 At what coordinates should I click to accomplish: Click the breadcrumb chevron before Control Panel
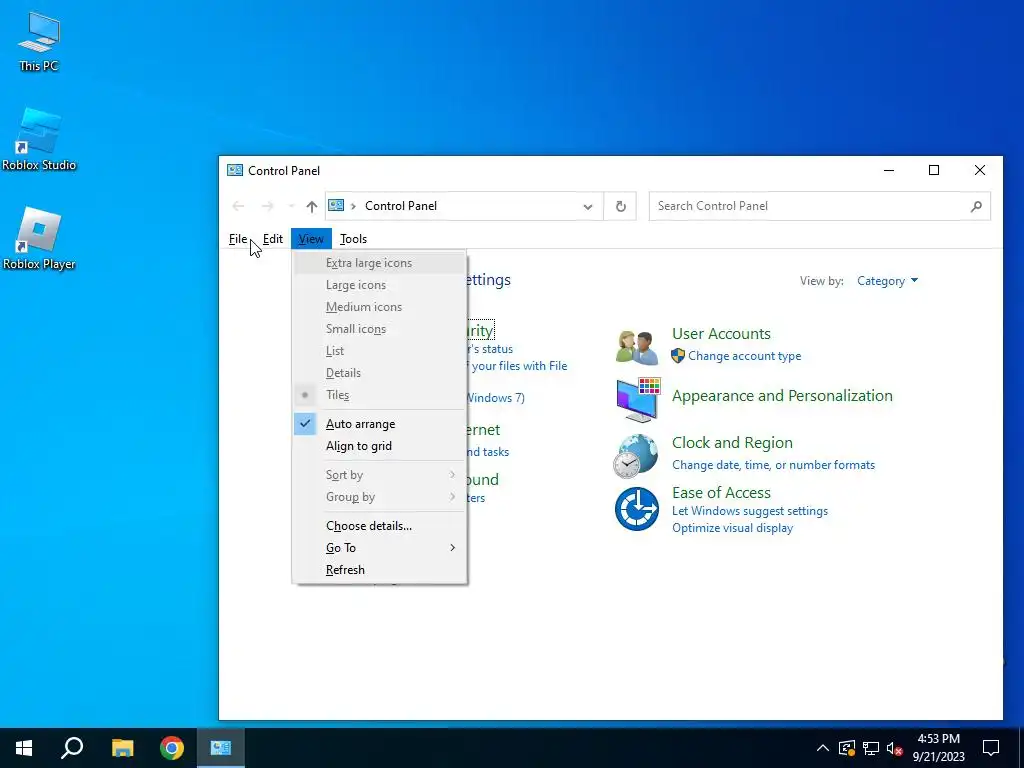tap(353, 206)
